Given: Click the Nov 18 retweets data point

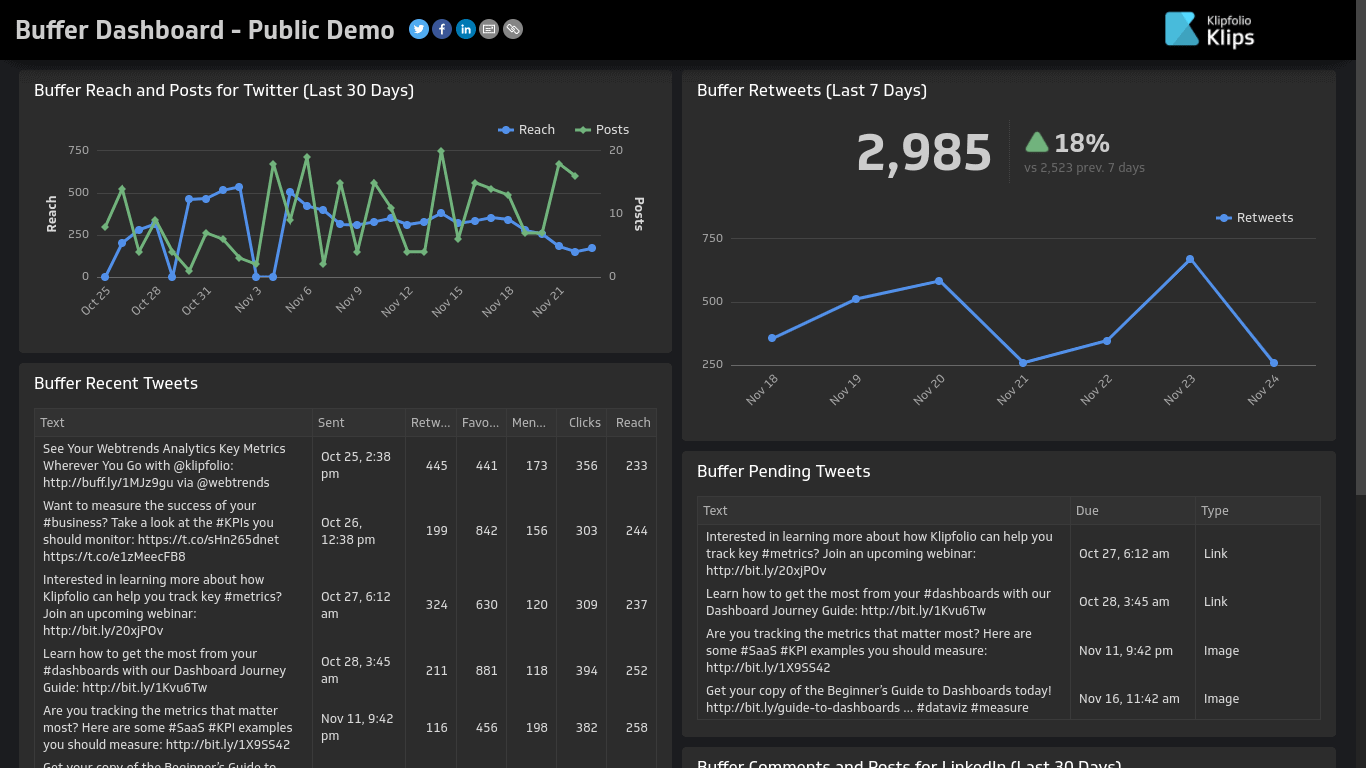Looking at the screenshot, I should click(x=772, y=338).
